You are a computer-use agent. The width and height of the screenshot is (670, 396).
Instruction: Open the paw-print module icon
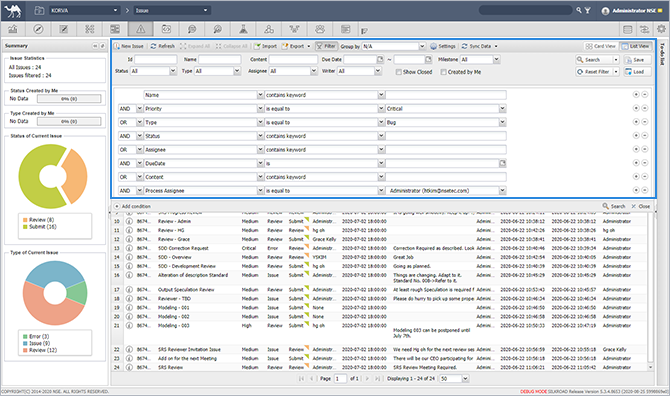(320, 29)
